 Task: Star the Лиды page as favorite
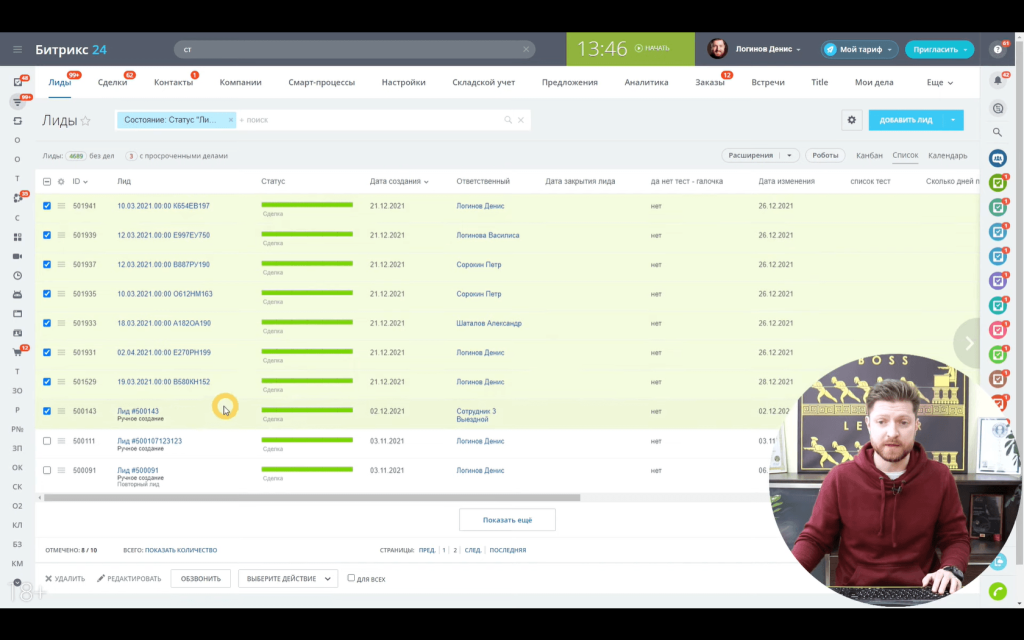86,121
